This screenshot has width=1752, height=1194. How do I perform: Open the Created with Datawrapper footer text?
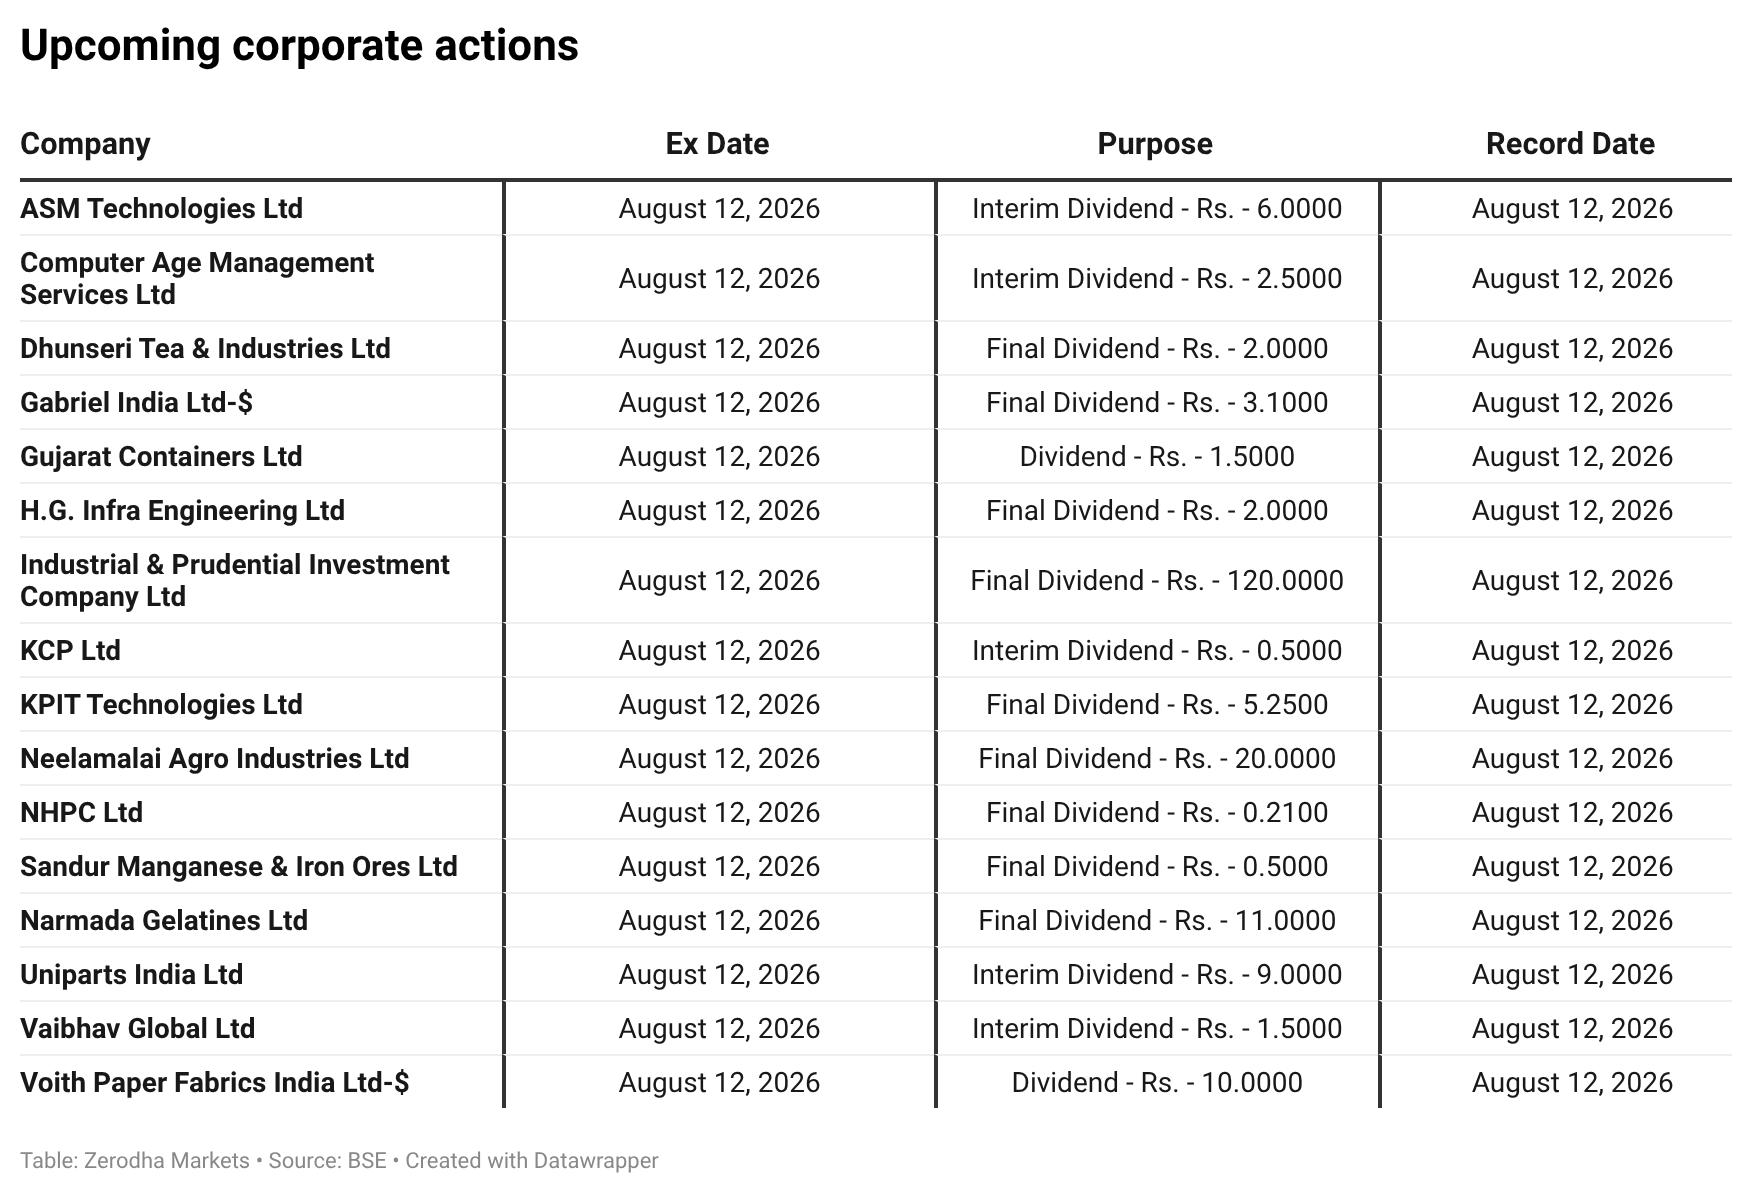point(532,1161)
